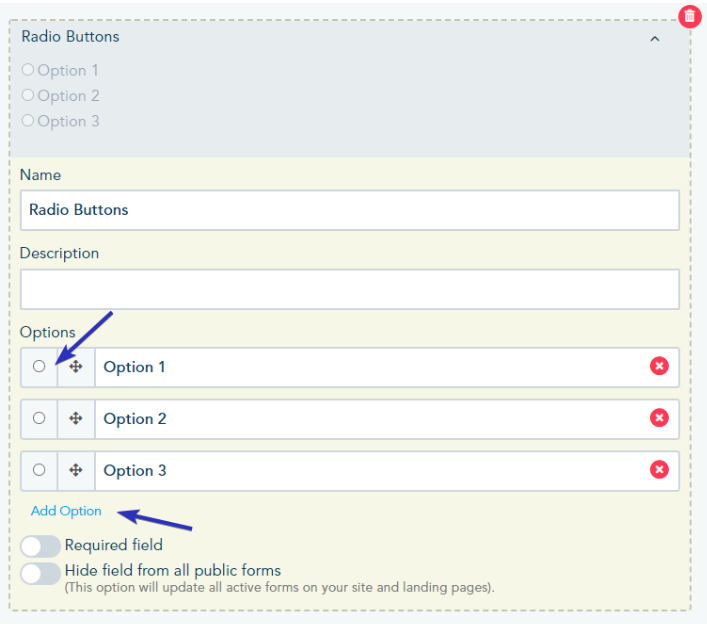The width and height of the screenshot is (707, 624).
Task: Edit the Option 1 text field
Action: (x=370, y=367)
